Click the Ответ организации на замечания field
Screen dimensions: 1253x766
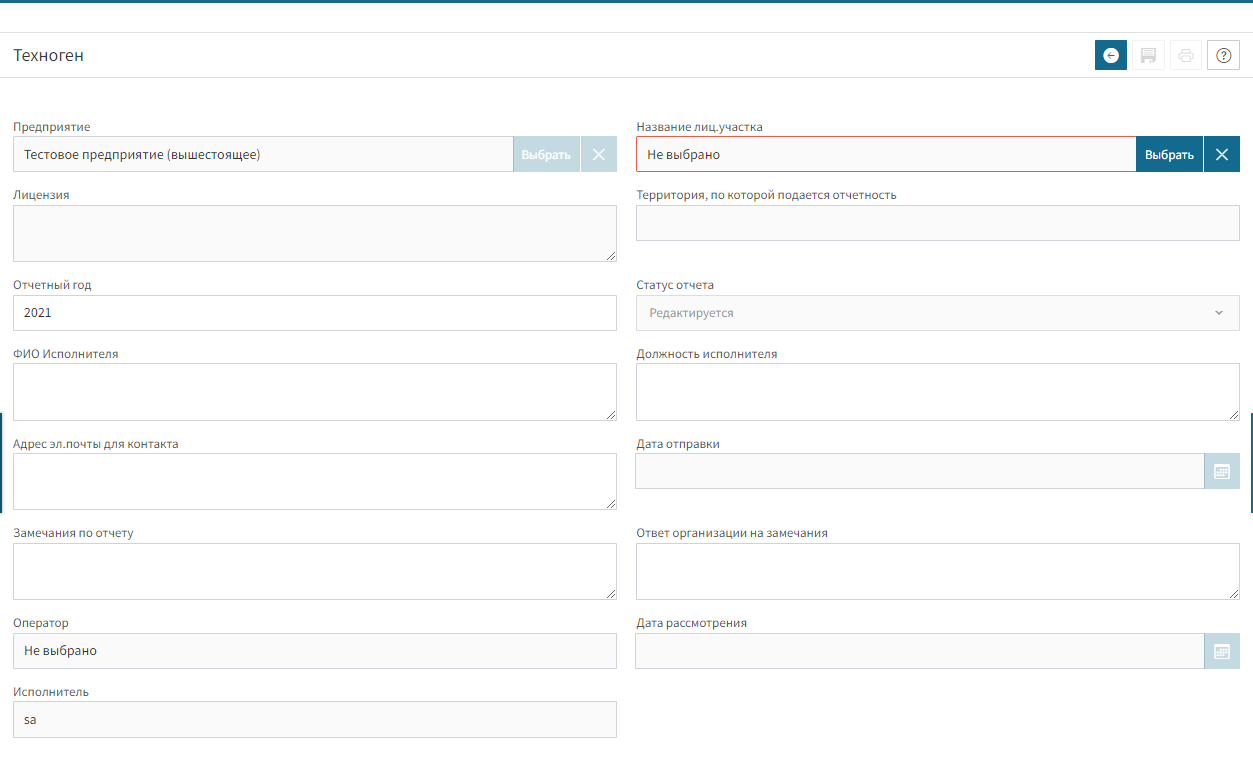[937, 571]
